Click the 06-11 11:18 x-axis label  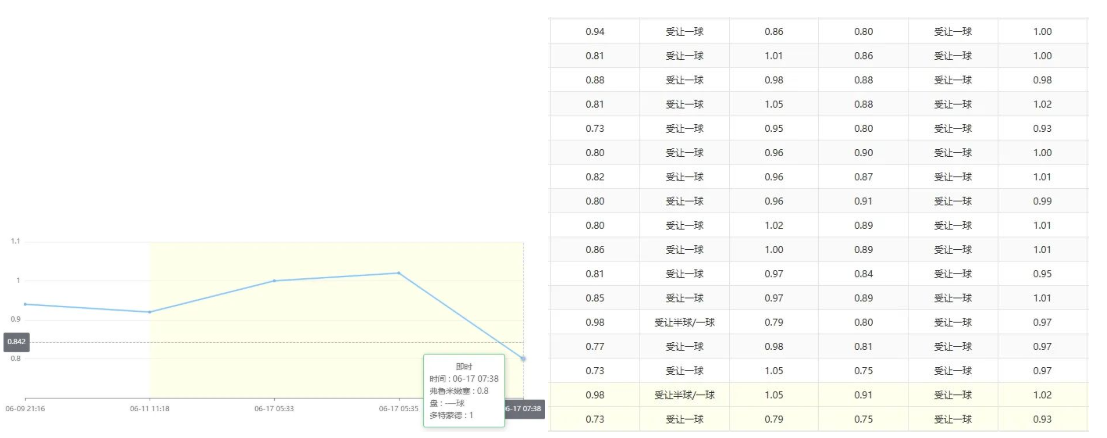coord(149,408)
